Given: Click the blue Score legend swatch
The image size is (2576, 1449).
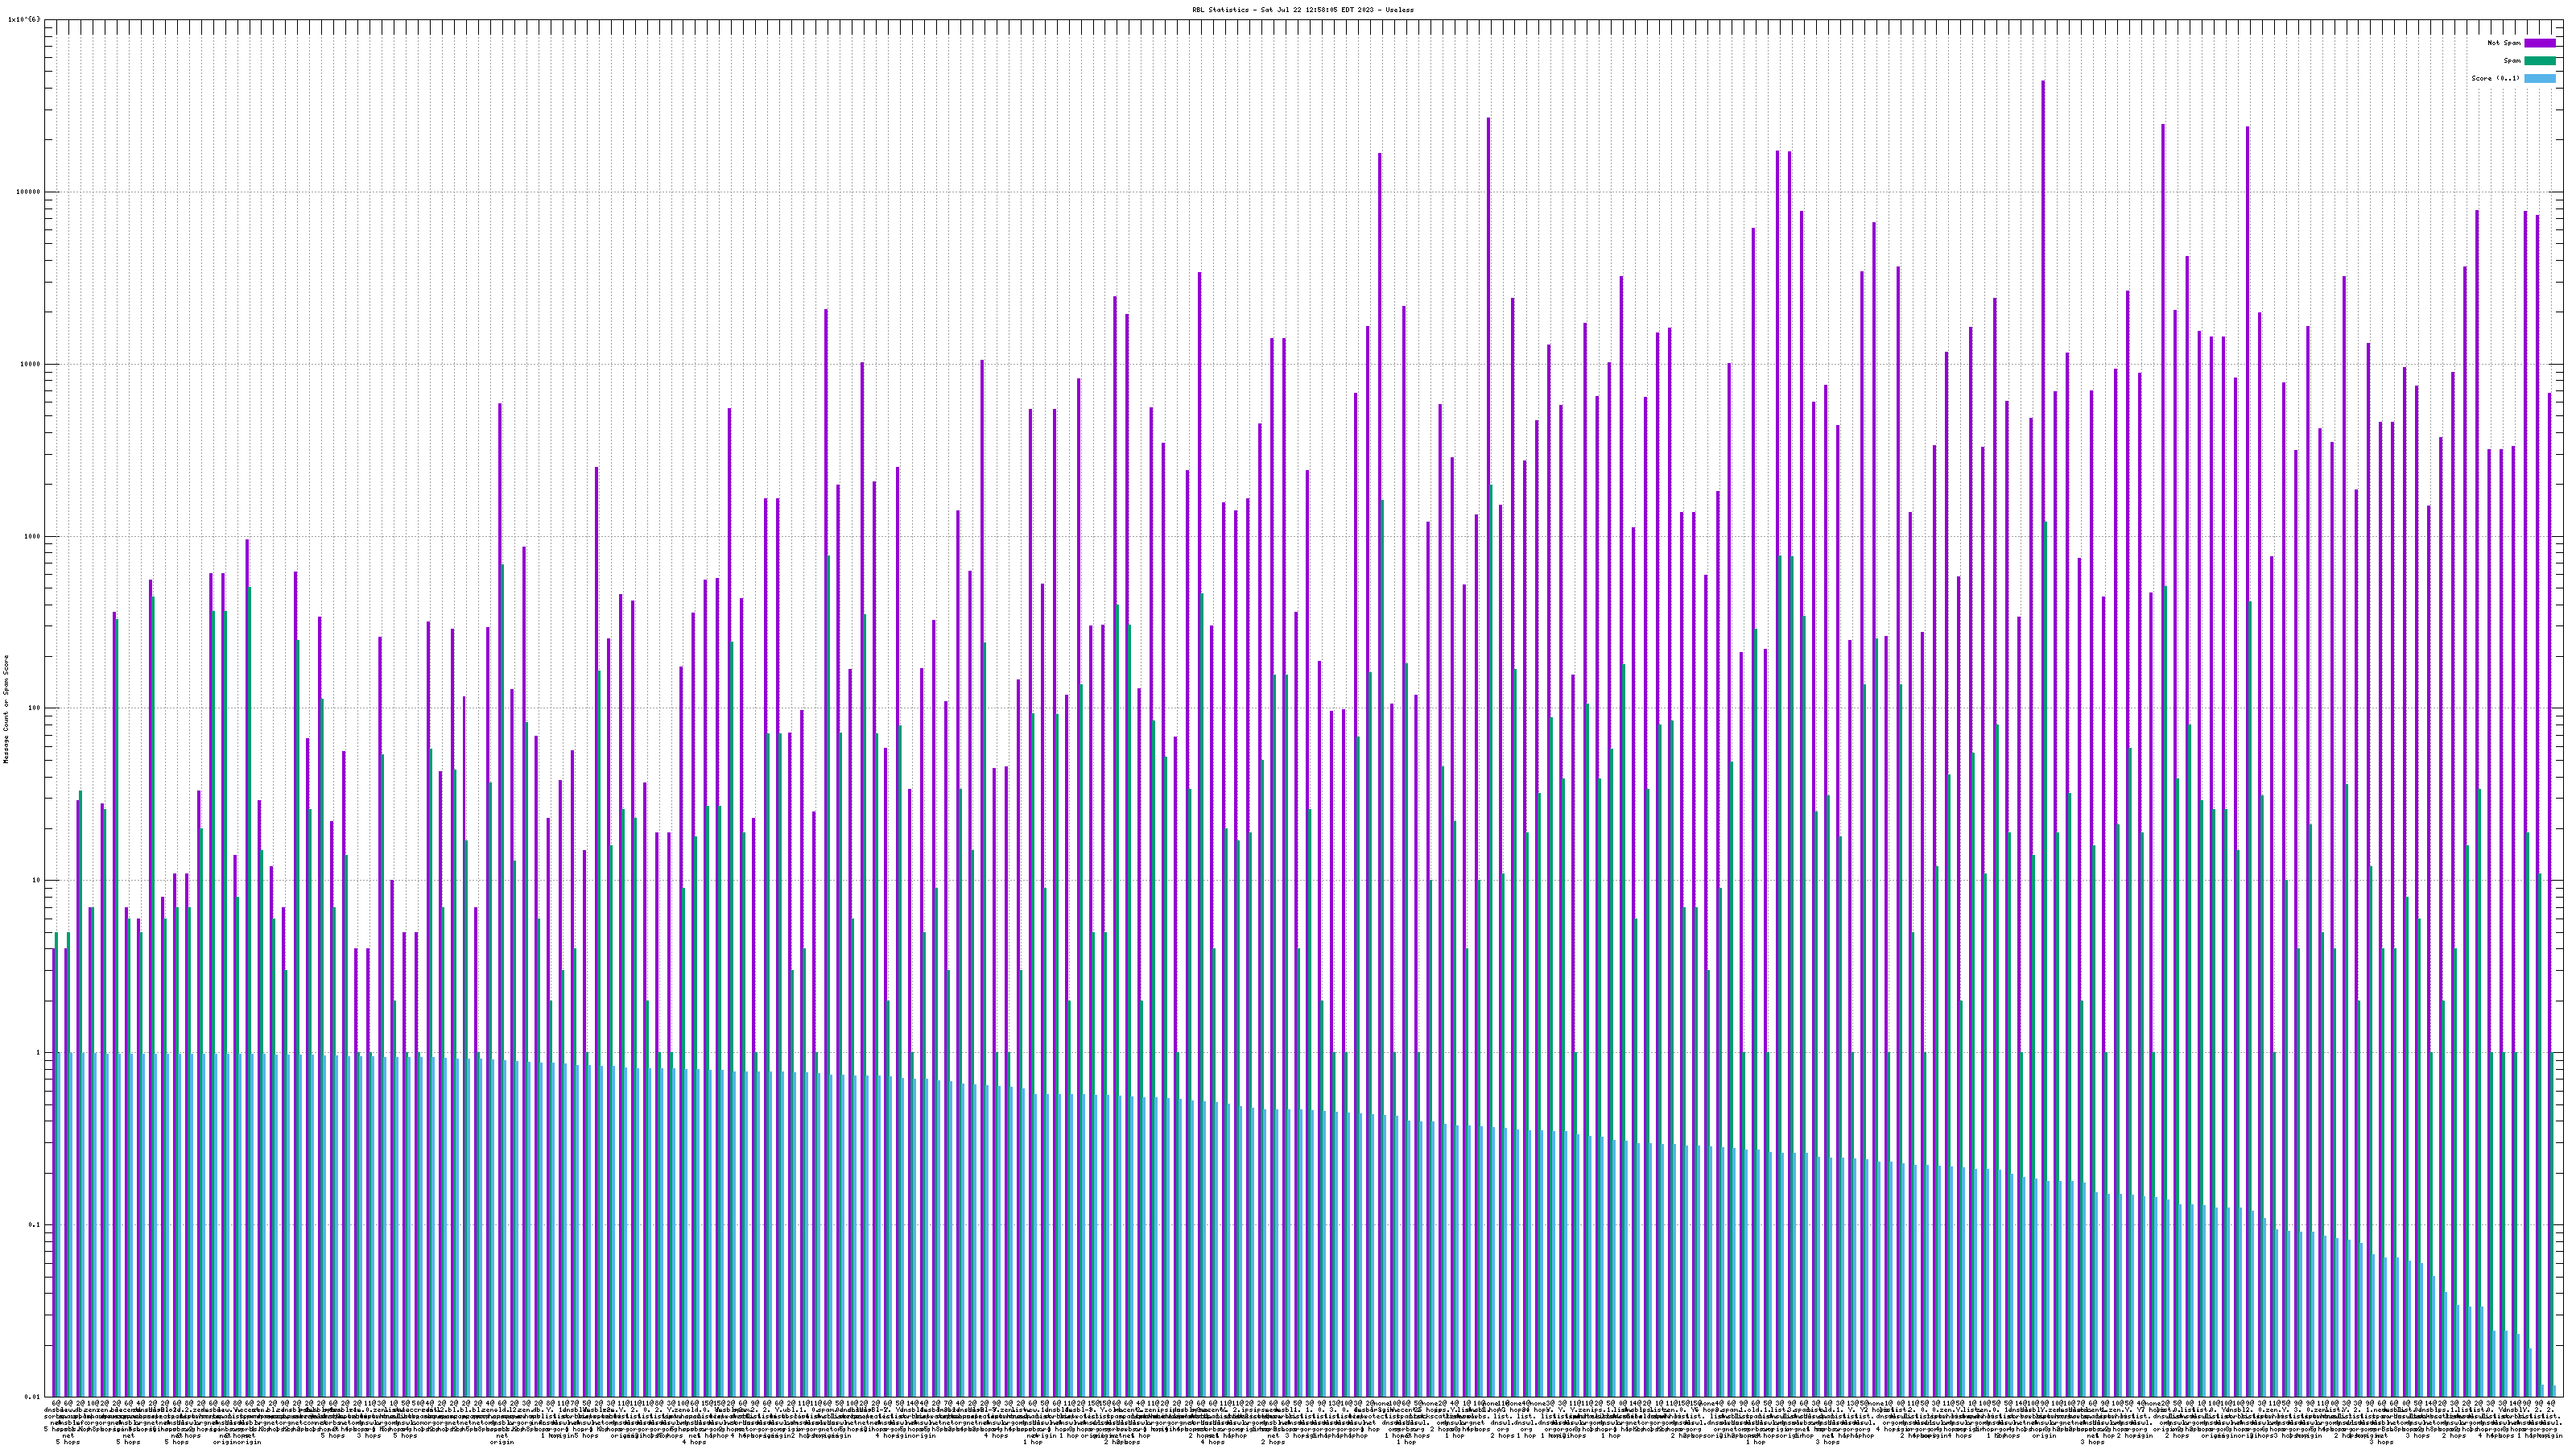Looking at the screenshot, I should 2539,78.
